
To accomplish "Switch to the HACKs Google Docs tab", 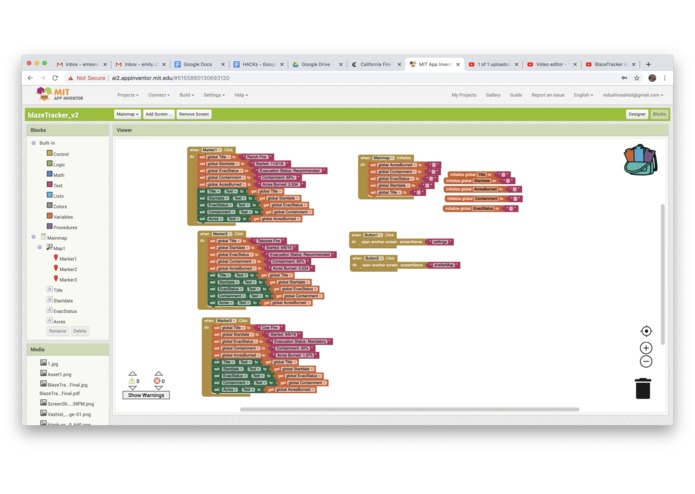I will tap(257, 64).
